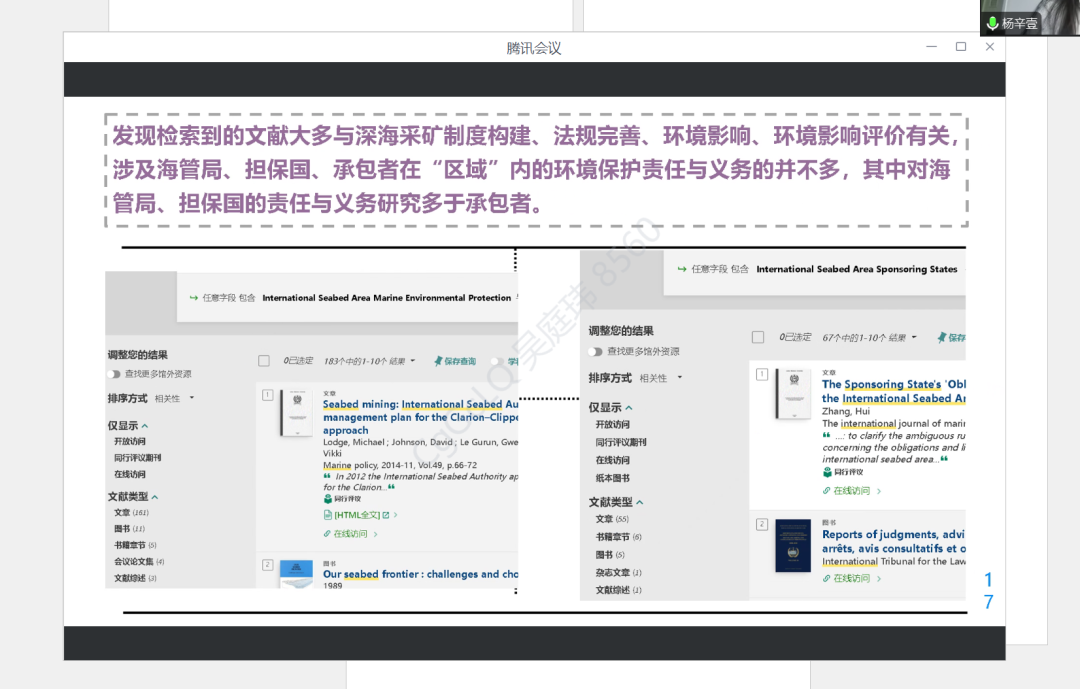Viewport: 1080px width, 689px height.
Task: Select 书籍章节 (5) in left panel
Action: pyautogui.click(x=136, y=545)
